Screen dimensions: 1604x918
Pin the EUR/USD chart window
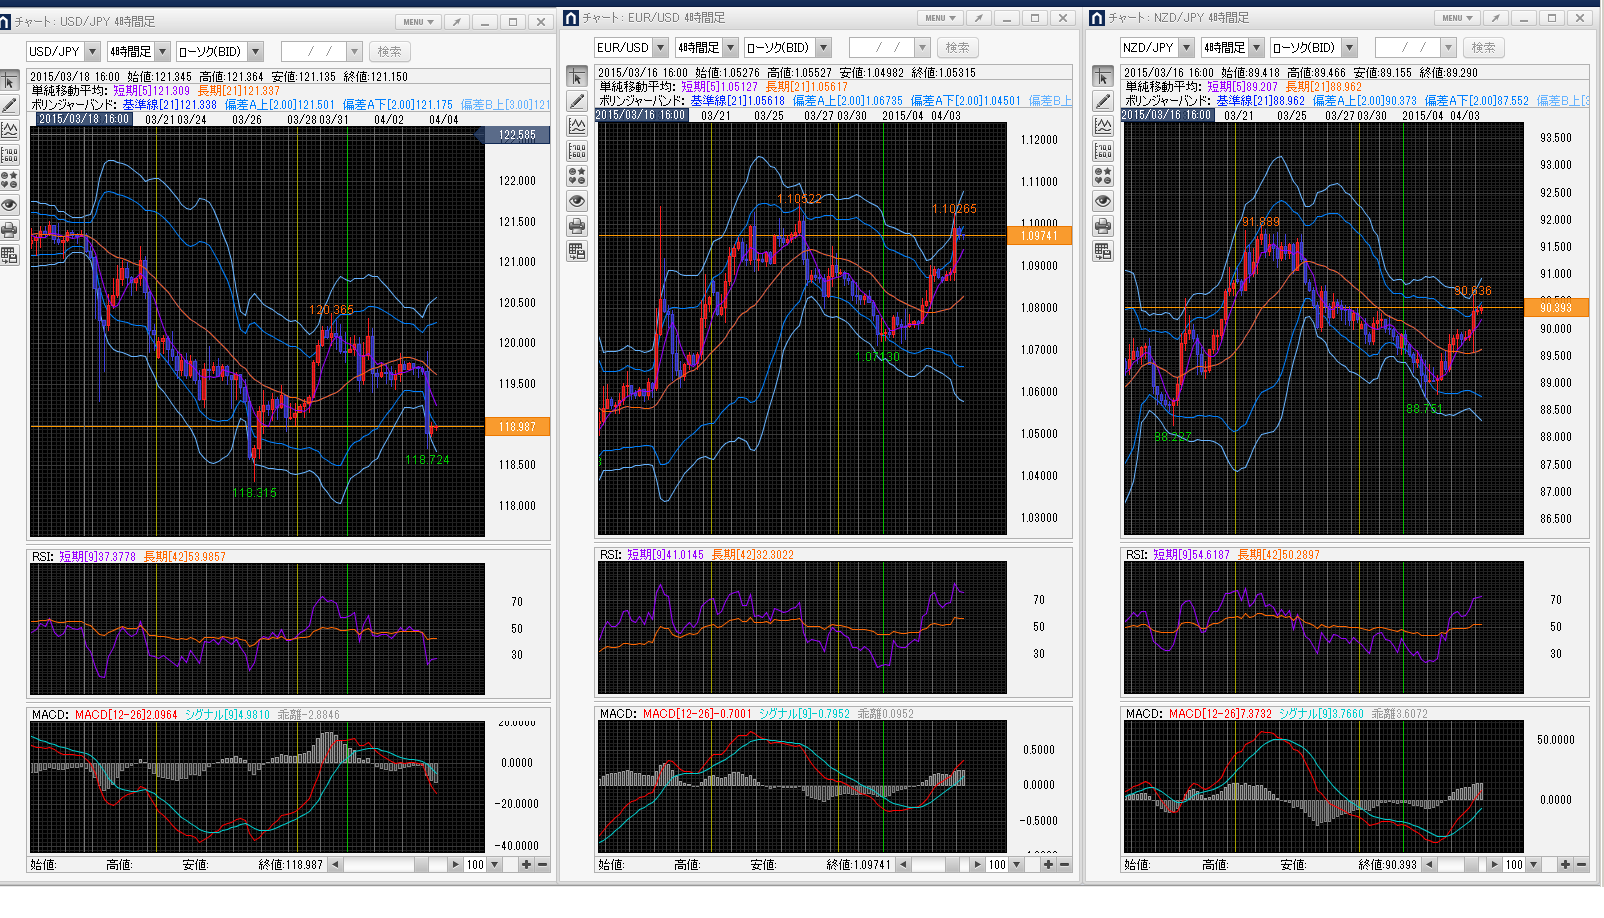(x=979, y=18)
